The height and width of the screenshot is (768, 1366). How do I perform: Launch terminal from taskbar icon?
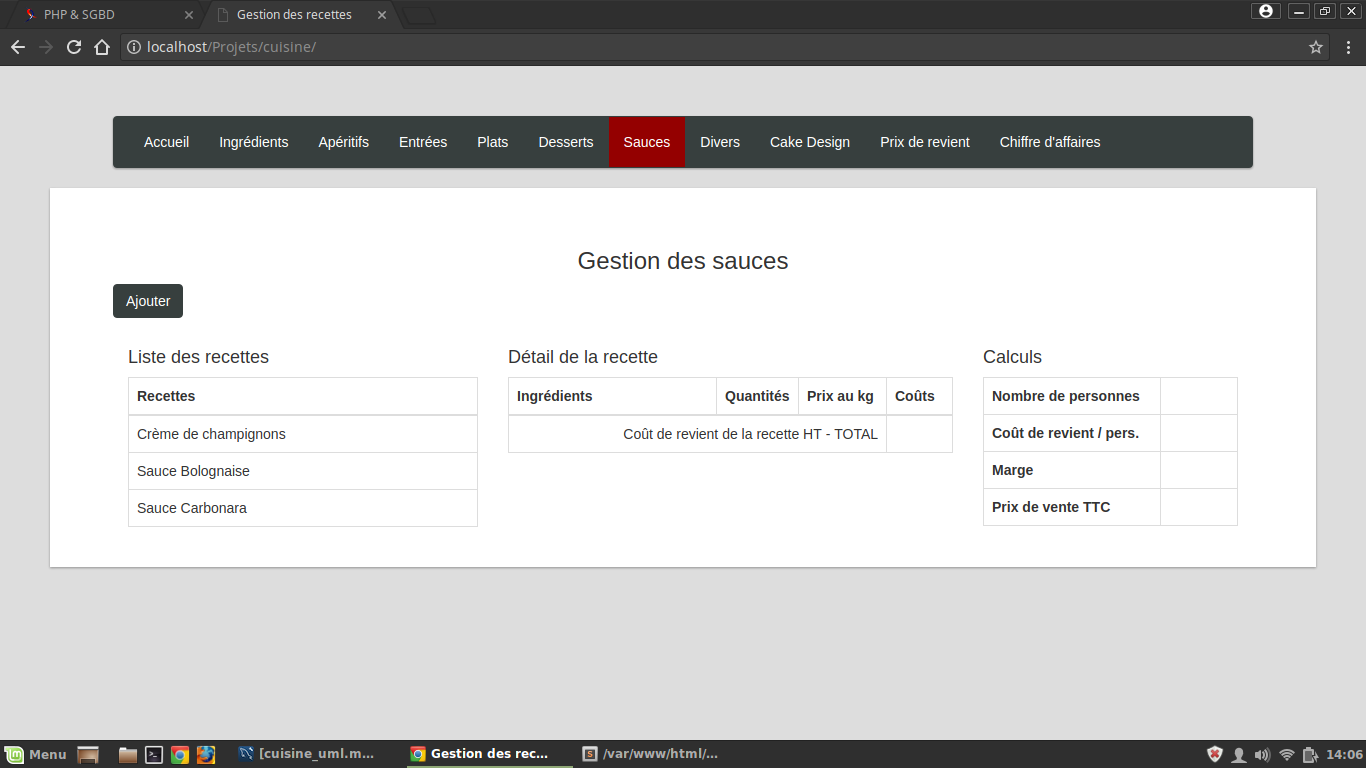tap(154, 755)
